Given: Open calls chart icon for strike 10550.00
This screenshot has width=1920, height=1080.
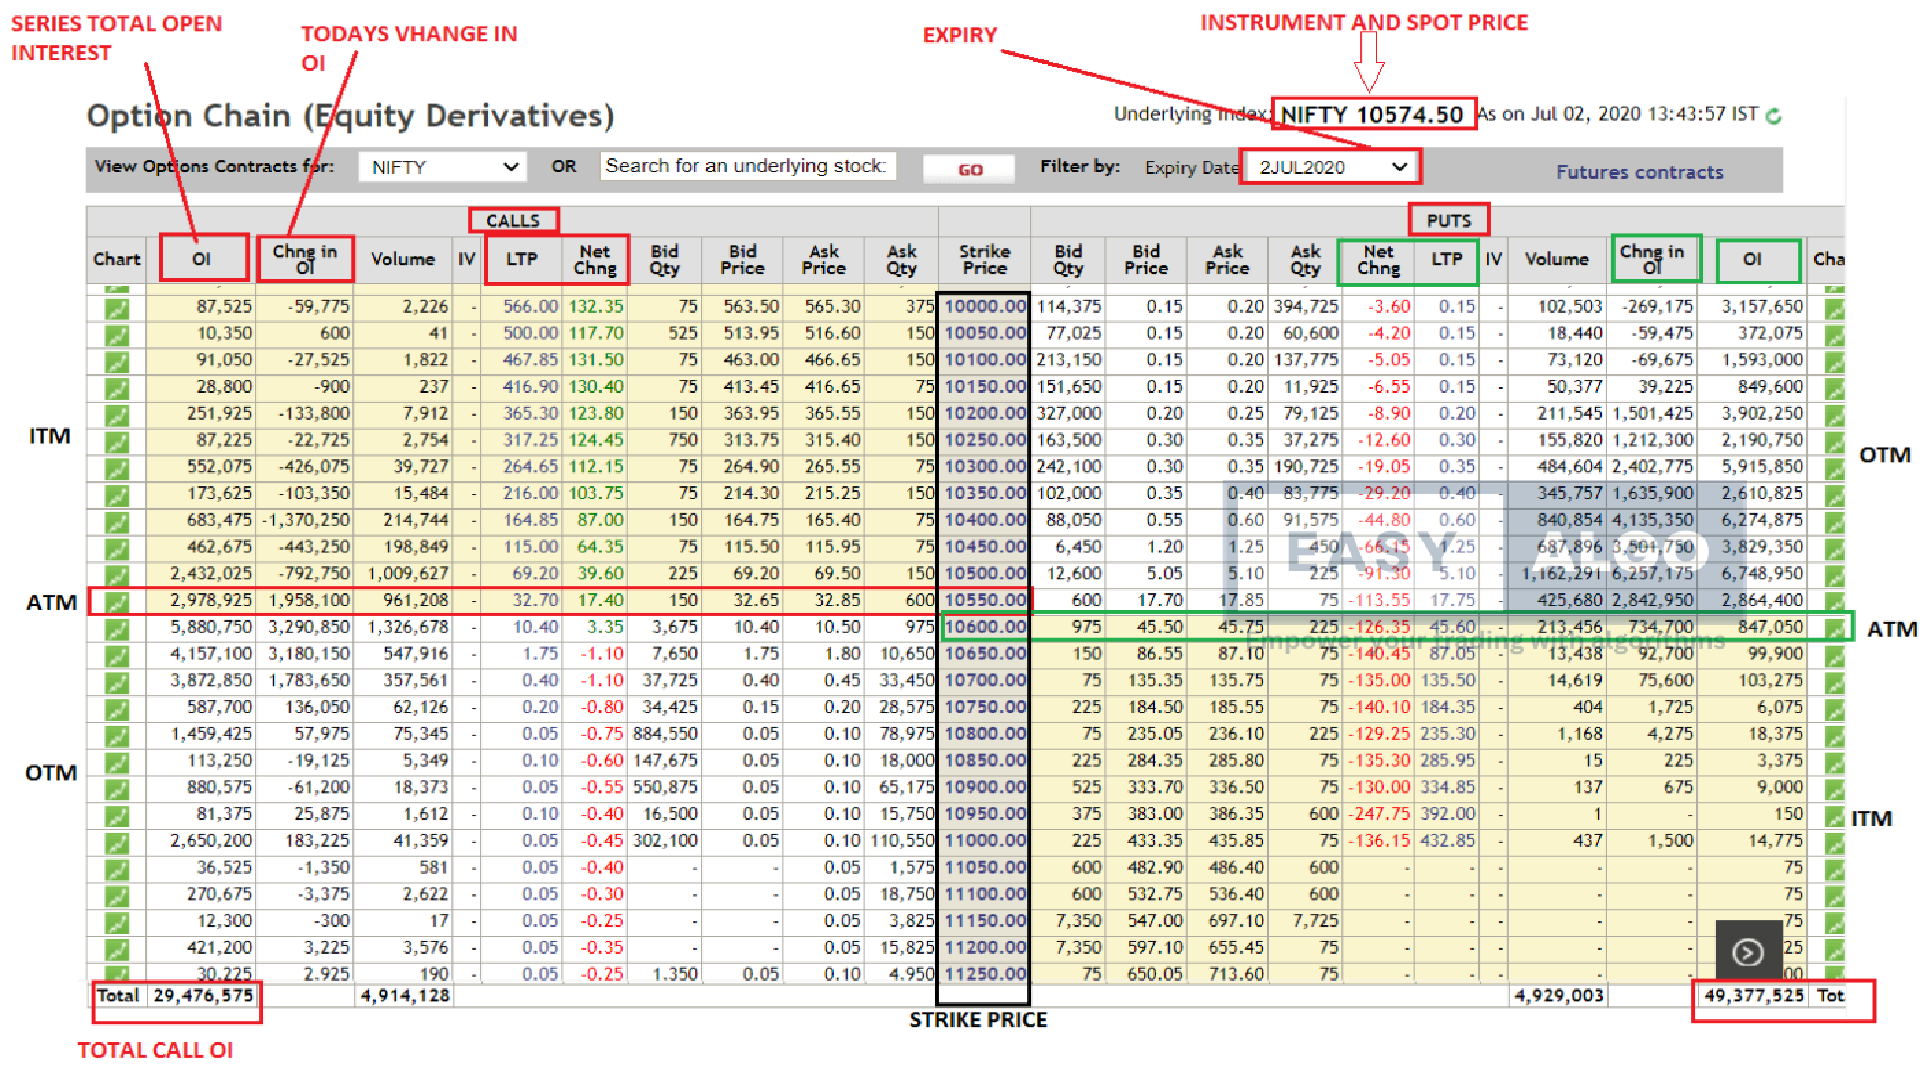Looking at the screenshot, I should [x=117, y=603].
